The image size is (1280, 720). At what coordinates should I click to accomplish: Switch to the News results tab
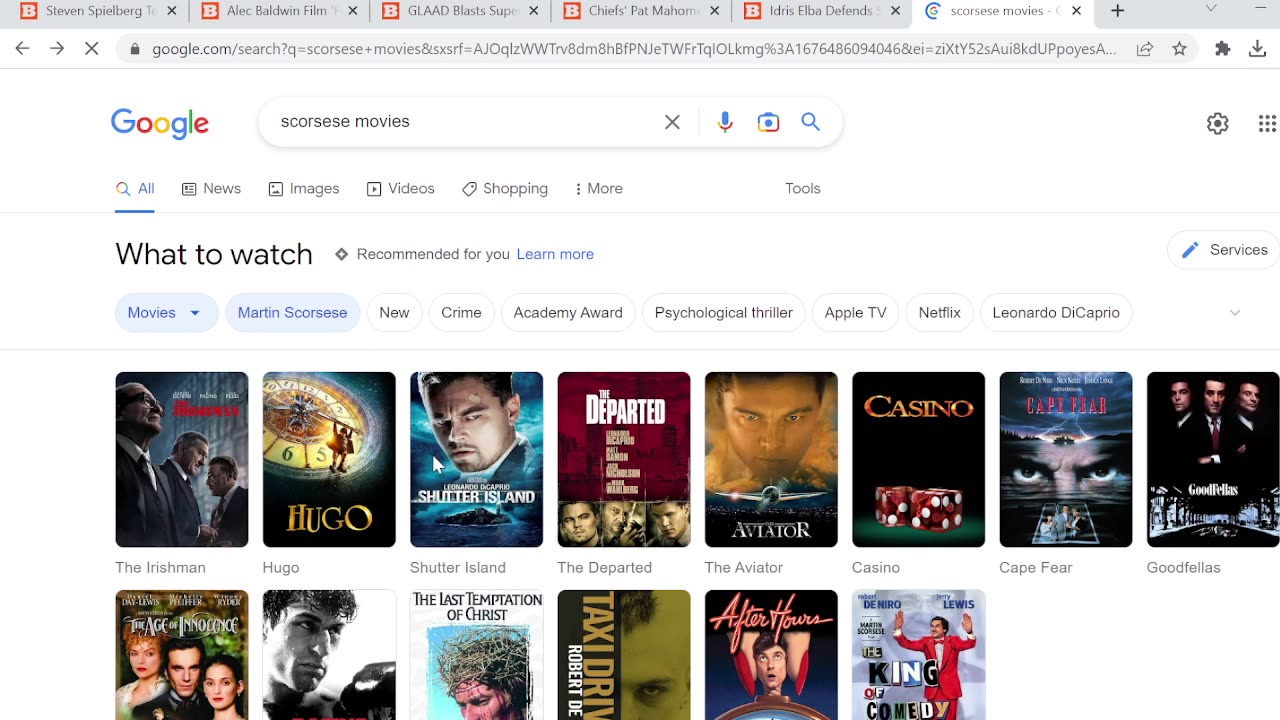pos(211,189)
